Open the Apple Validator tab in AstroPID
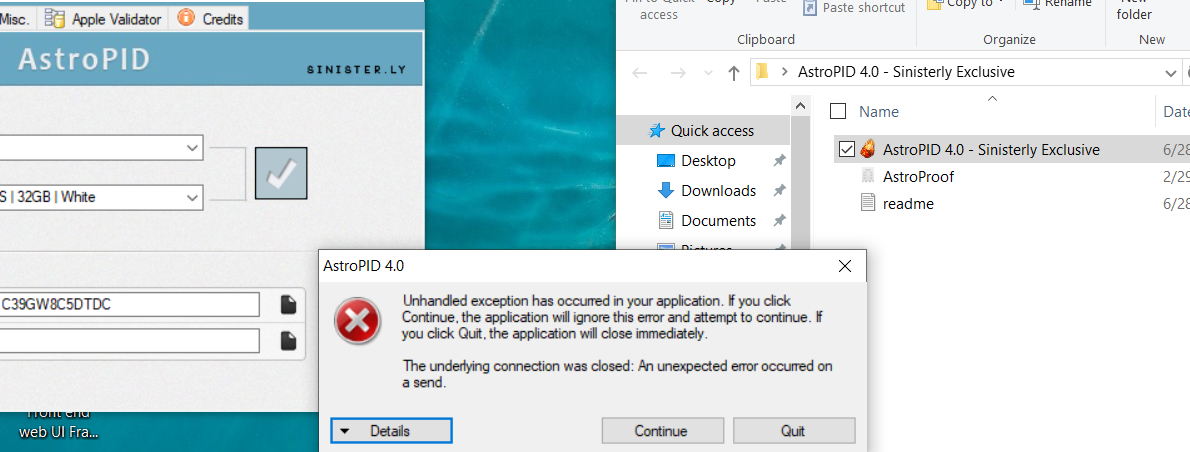Screen dimensions: 1190x452 pyautogui.click(x=103, y=19)
